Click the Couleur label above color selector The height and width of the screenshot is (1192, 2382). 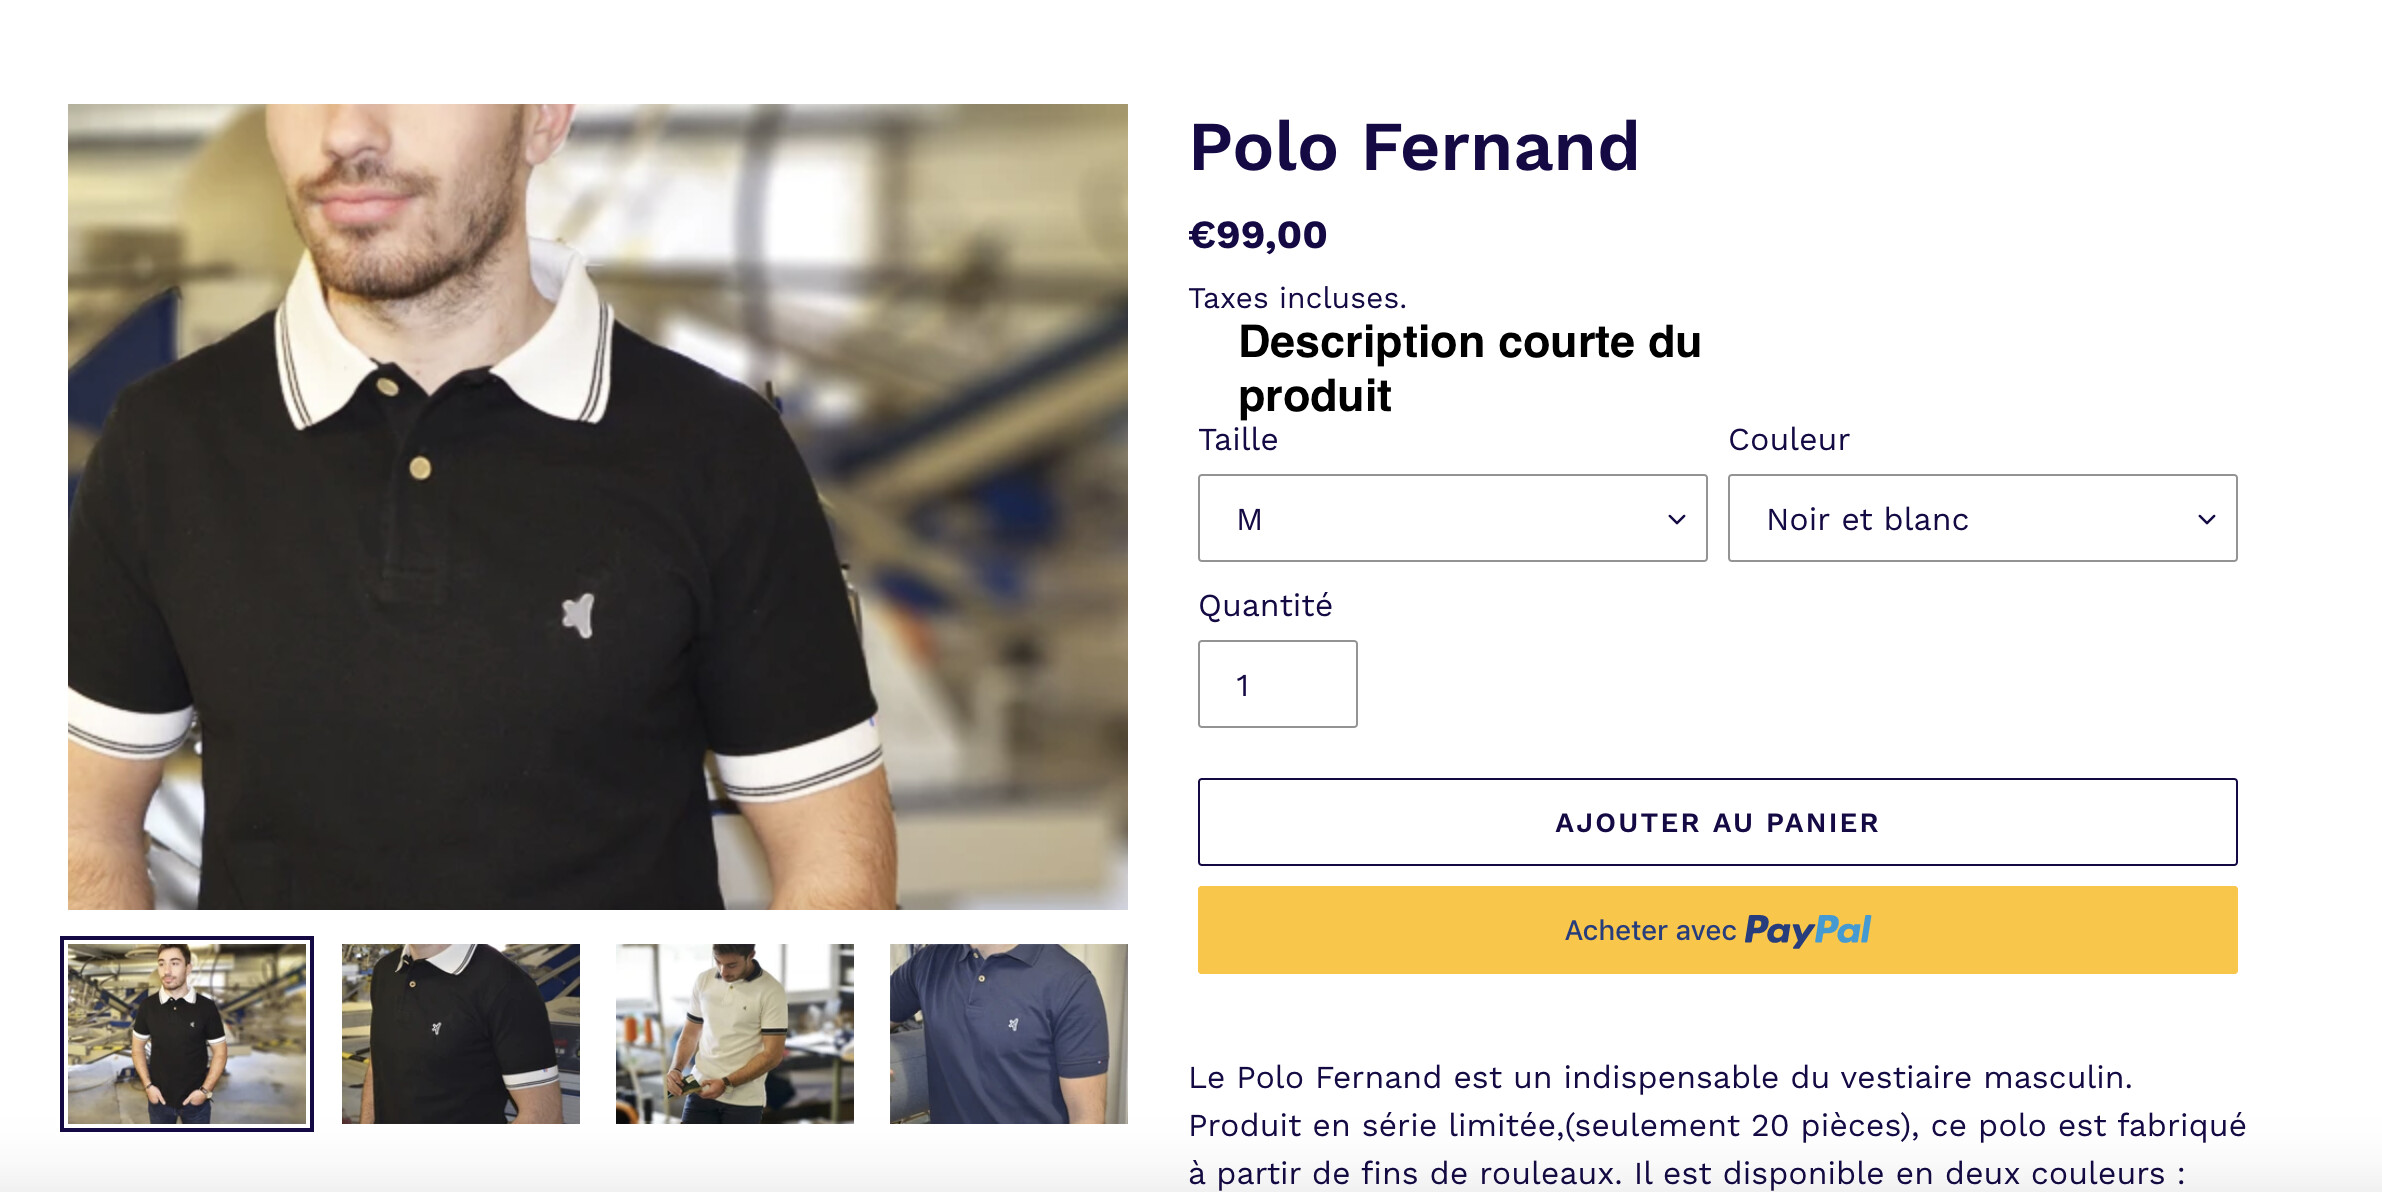pos(1788,440)
